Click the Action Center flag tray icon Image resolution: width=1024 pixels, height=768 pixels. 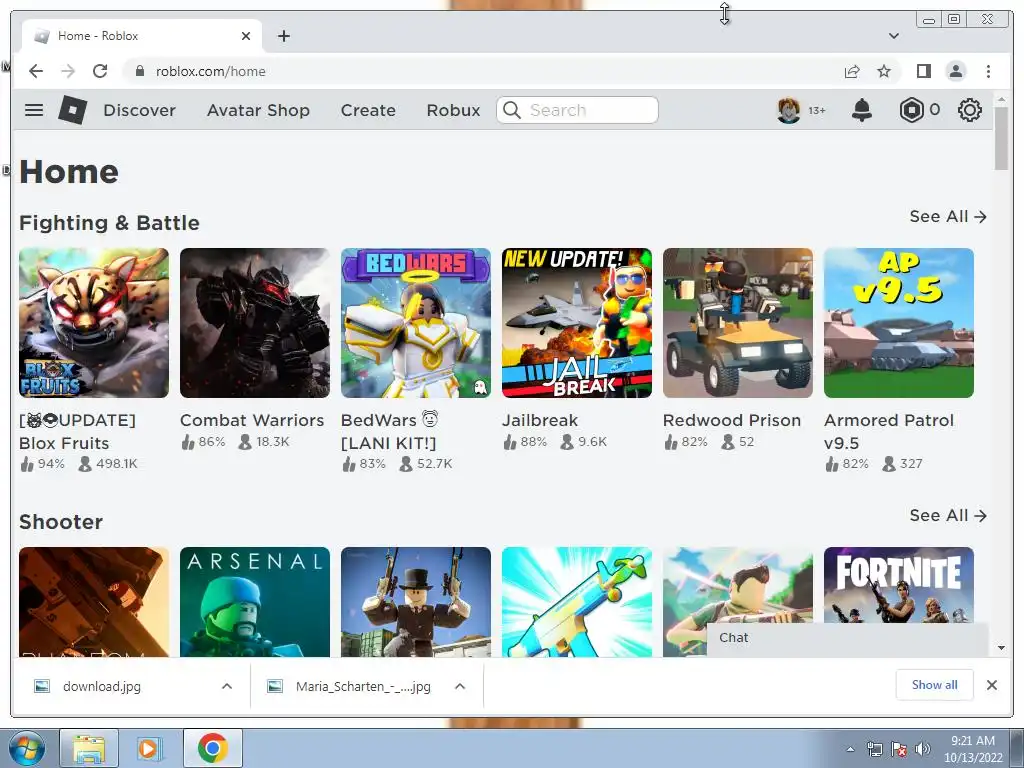pos(899,749)
